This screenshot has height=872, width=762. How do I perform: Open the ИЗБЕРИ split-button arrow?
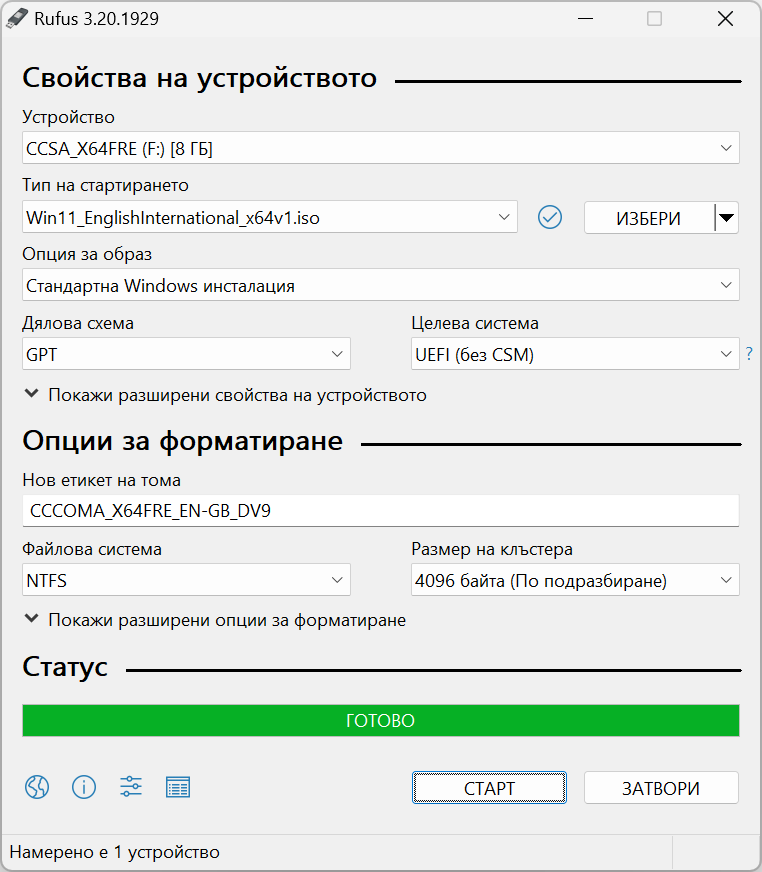[x=726, y=217]
